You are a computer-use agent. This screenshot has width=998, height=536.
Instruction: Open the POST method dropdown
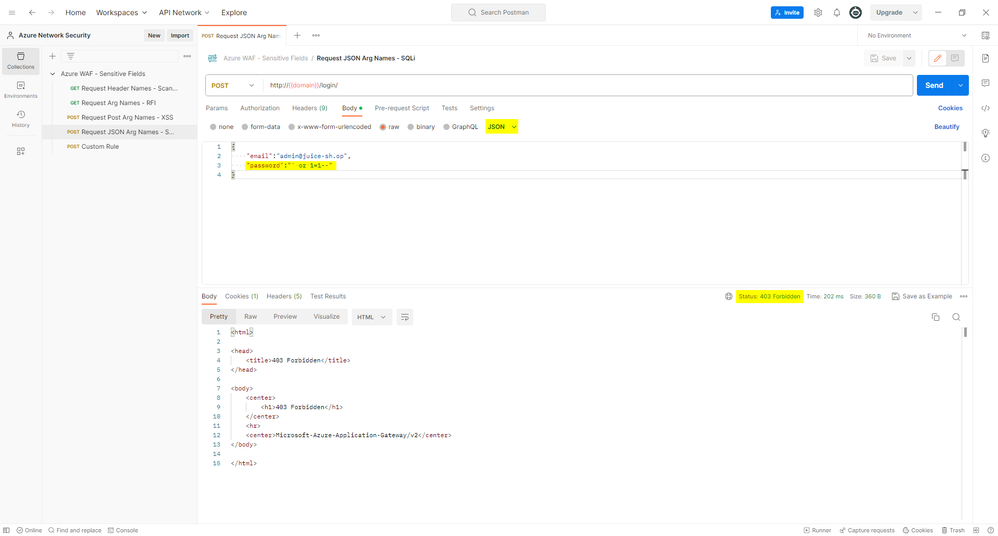tap(233, 85)
